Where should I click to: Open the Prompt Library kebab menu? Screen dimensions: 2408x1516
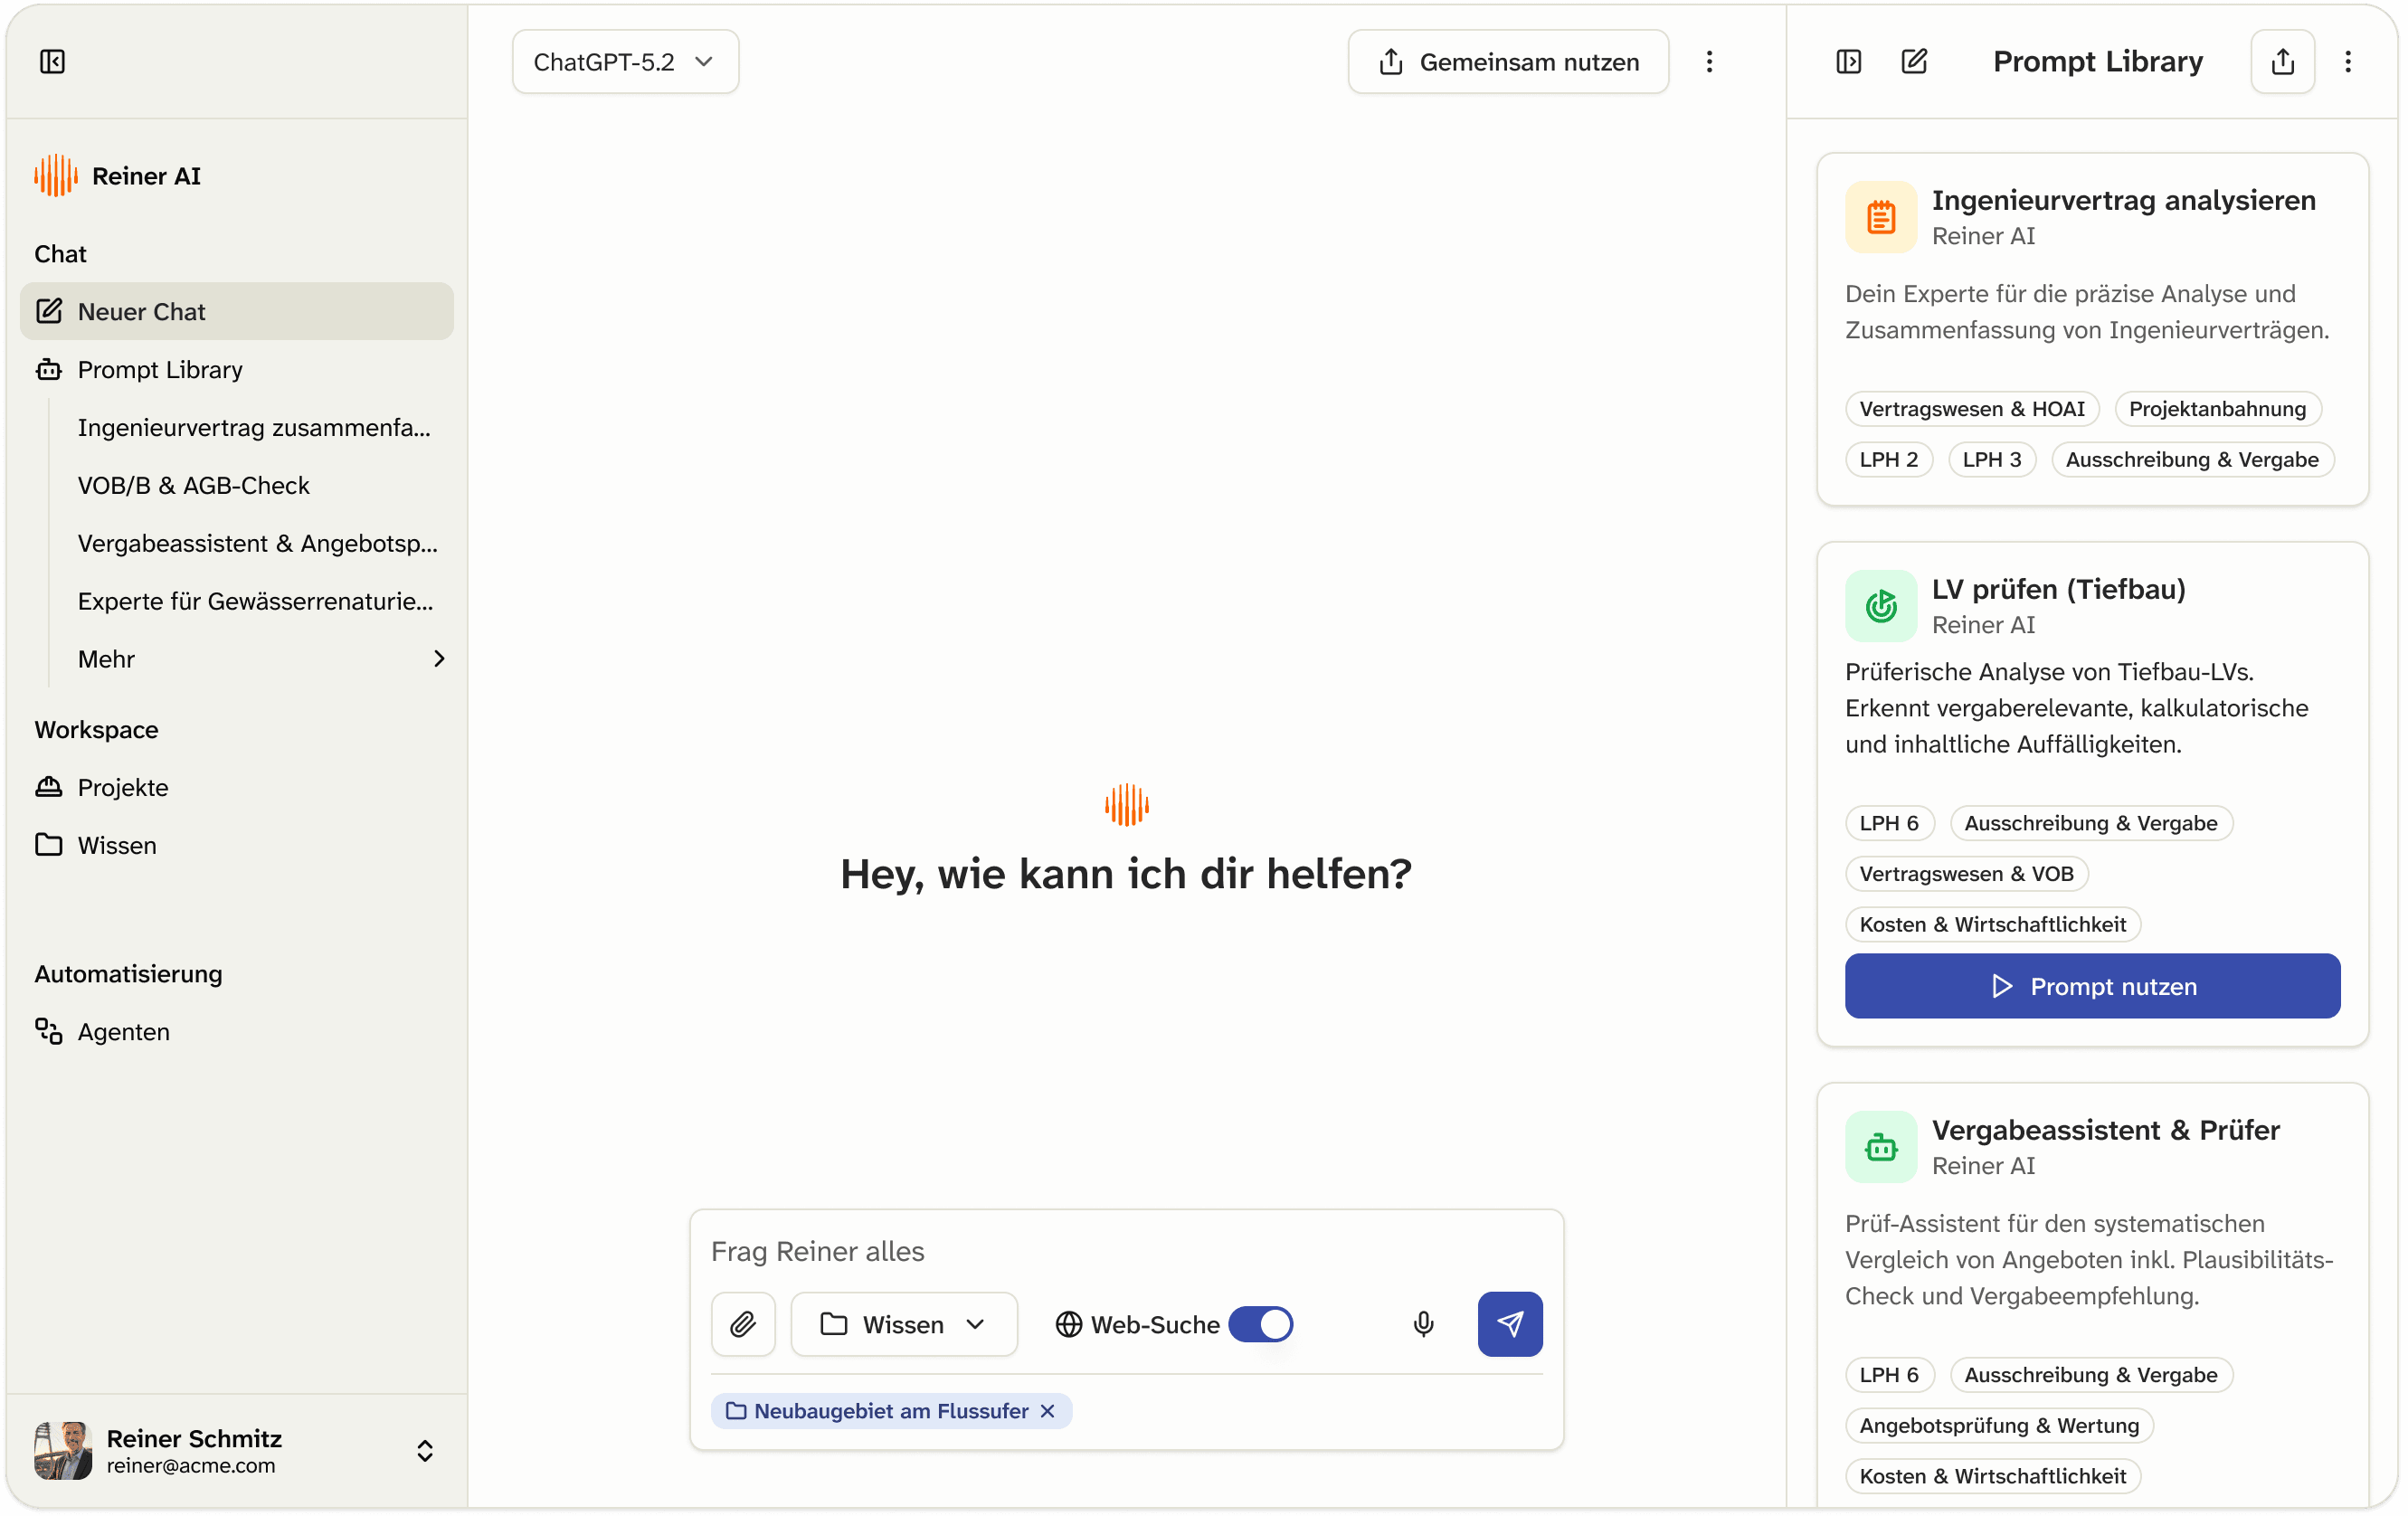pos(2347,62)
